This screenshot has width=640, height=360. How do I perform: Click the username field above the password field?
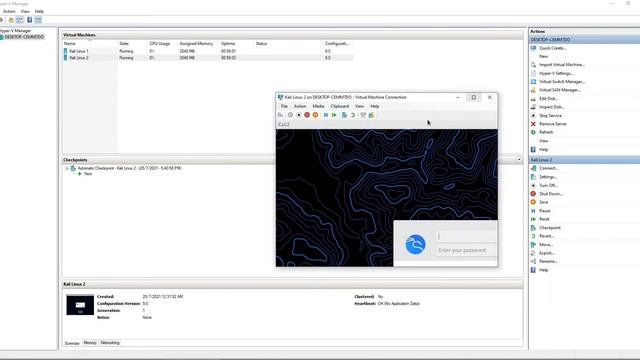pyautogui.click(x=467, y=236)
